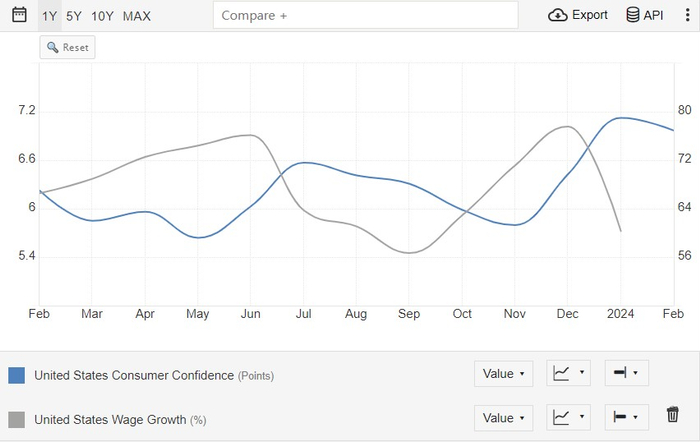This screenshot has height=442, width=700.
Task: Delete the Wage Growth series
Action: pos(673,414)
